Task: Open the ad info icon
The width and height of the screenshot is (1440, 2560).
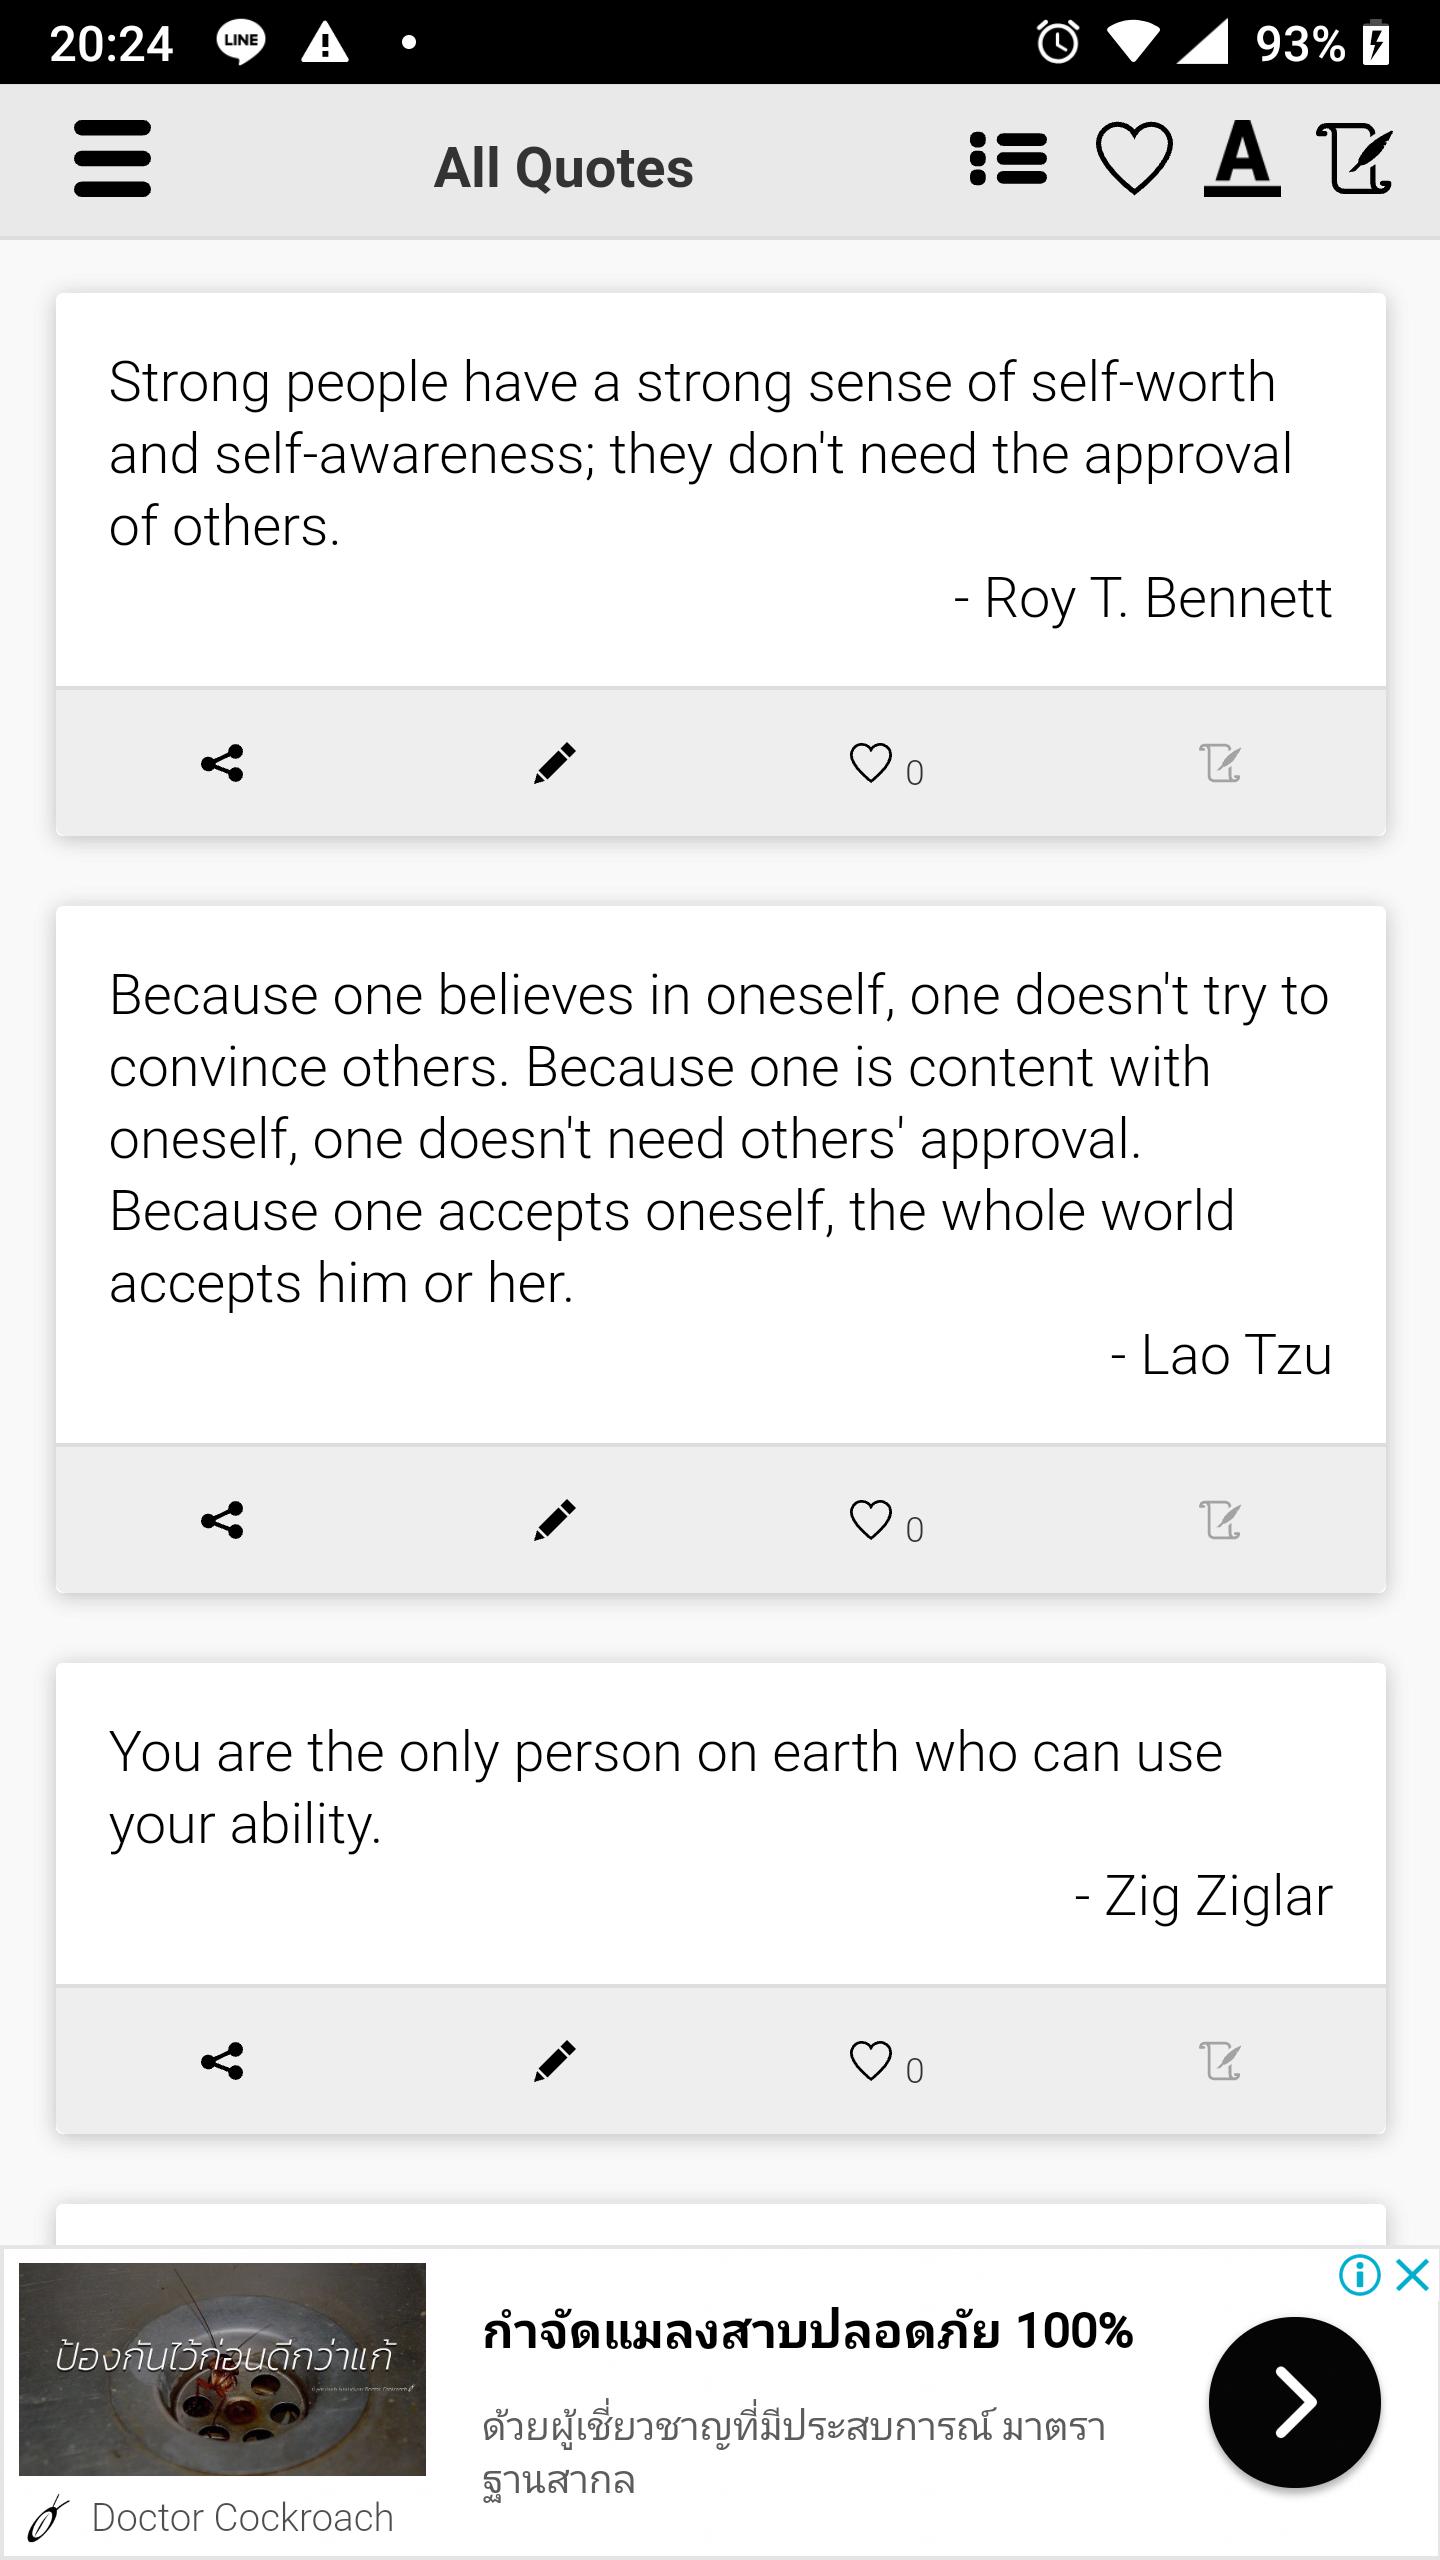Action: (1360, 2275)
